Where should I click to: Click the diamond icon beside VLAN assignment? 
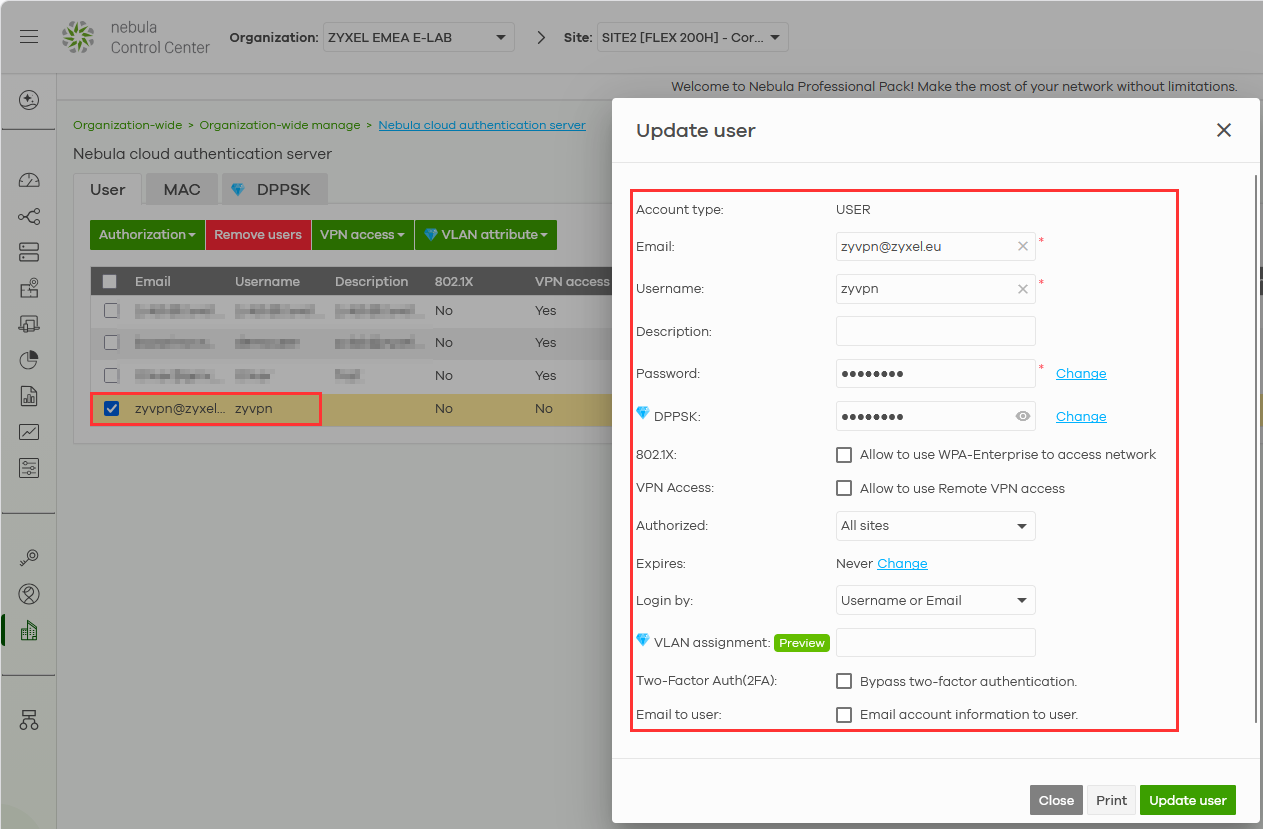(x=643, y=640)
